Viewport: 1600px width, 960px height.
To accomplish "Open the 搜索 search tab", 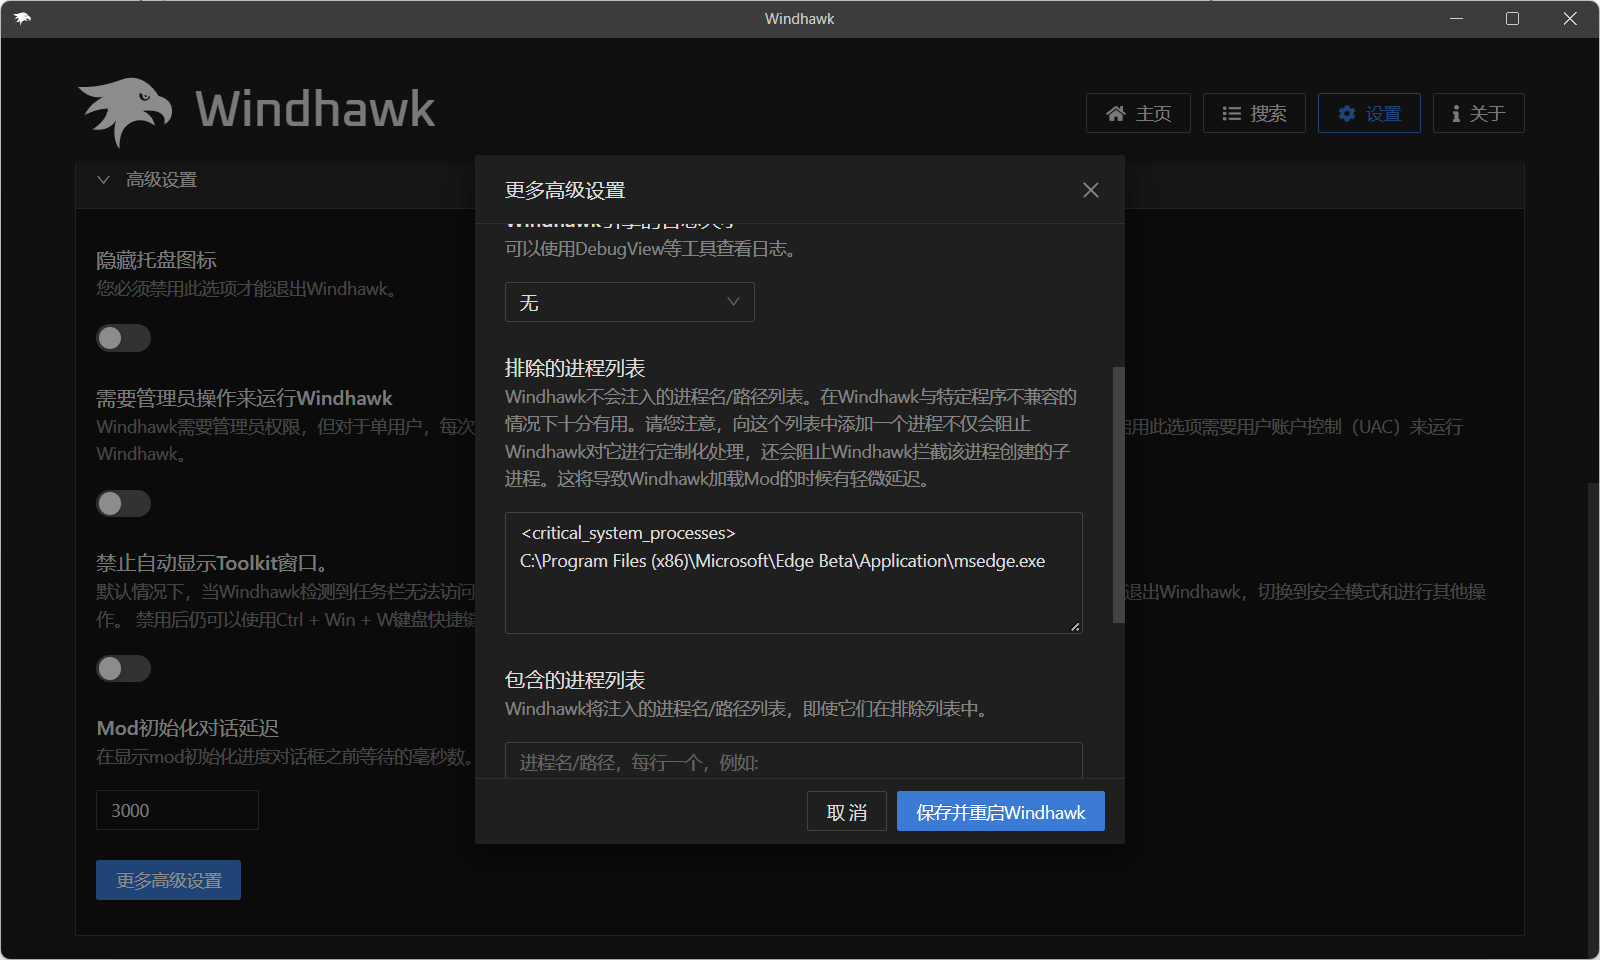I will 1254,113.
